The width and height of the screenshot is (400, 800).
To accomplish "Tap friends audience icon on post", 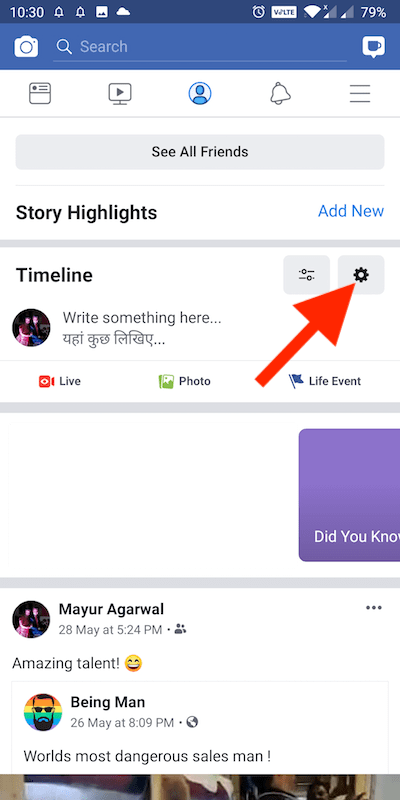I will point(180,629).
